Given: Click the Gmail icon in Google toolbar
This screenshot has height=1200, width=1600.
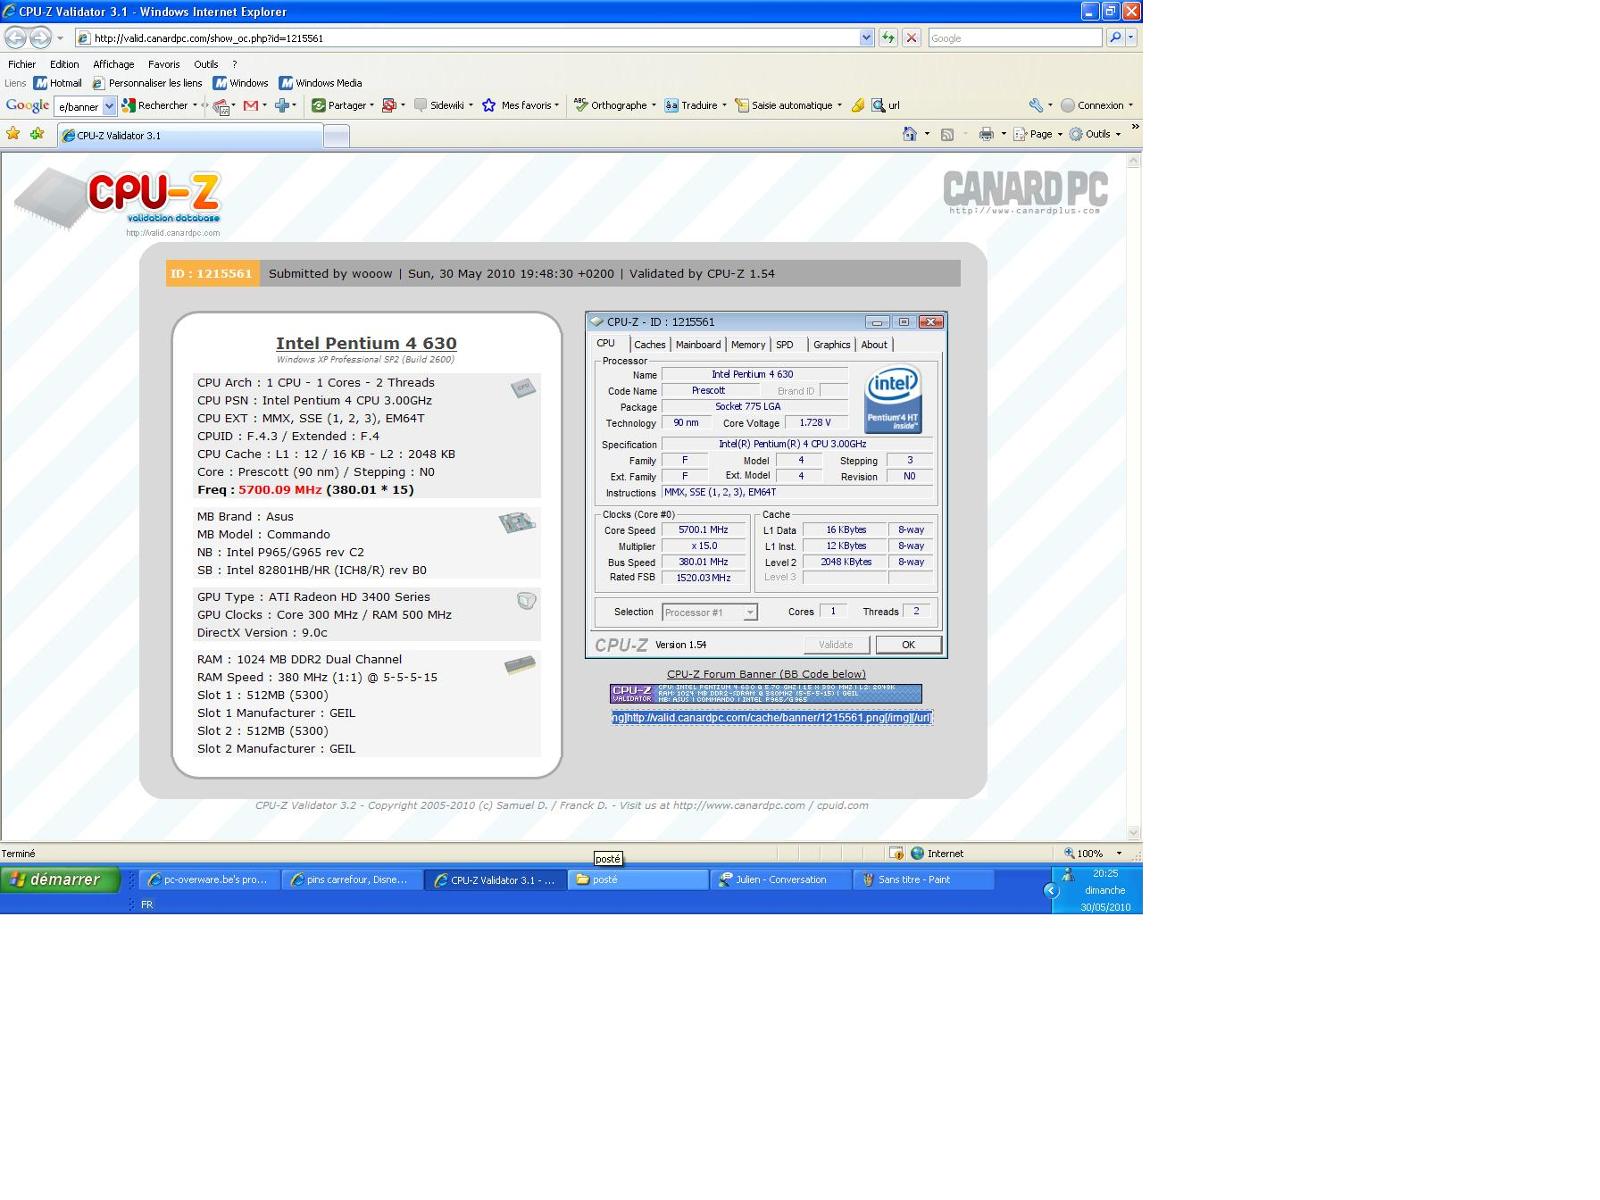Looking at the screenshot, I should pyautogui.click(x=250, y=105).
